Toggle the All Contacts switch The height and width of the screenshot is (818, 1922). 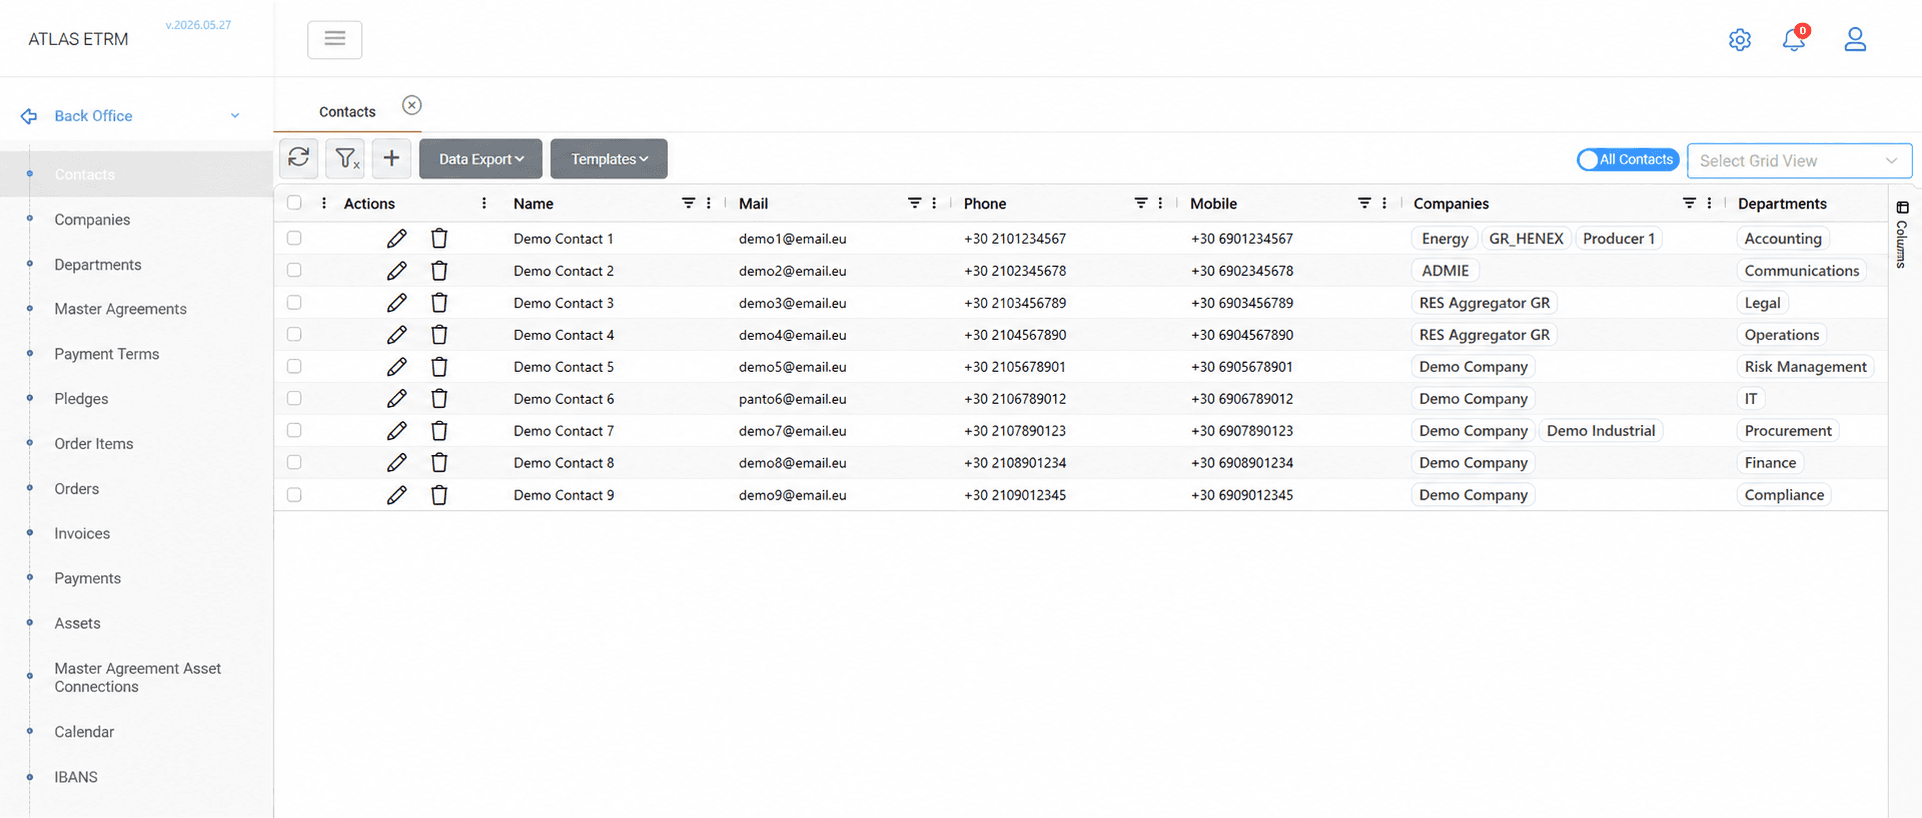click(1627, 160)
